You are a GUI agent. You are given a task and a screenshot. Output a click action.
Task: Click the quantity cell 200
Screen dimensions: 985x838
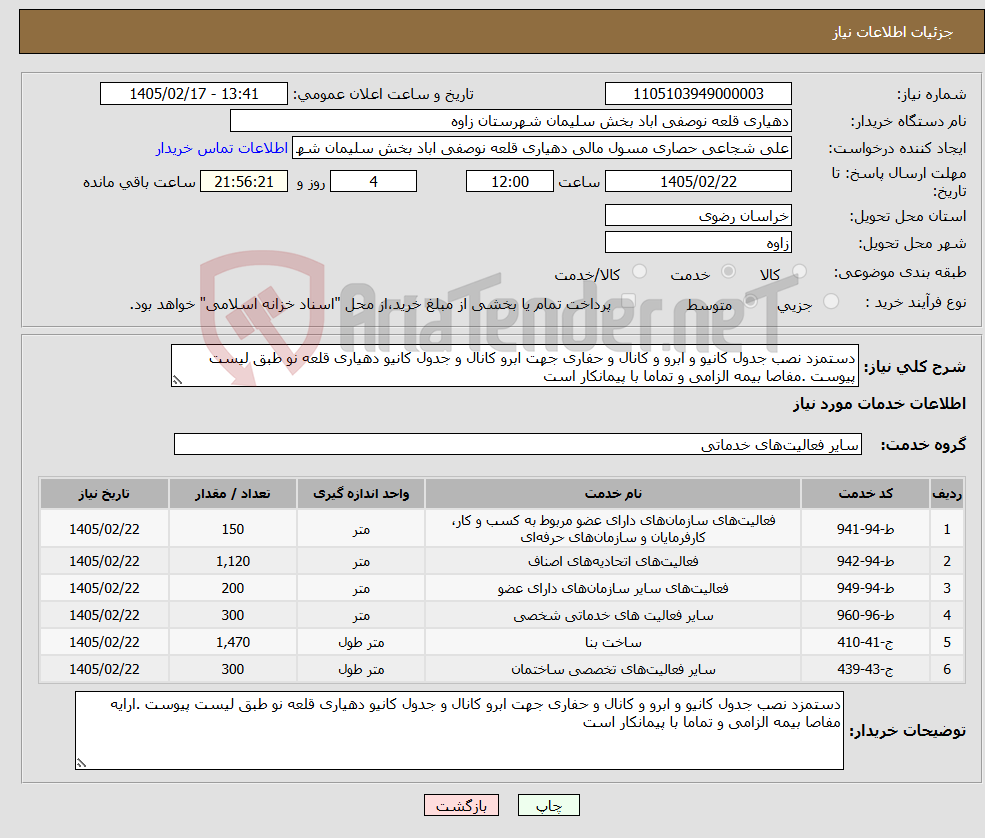point(232,588)
